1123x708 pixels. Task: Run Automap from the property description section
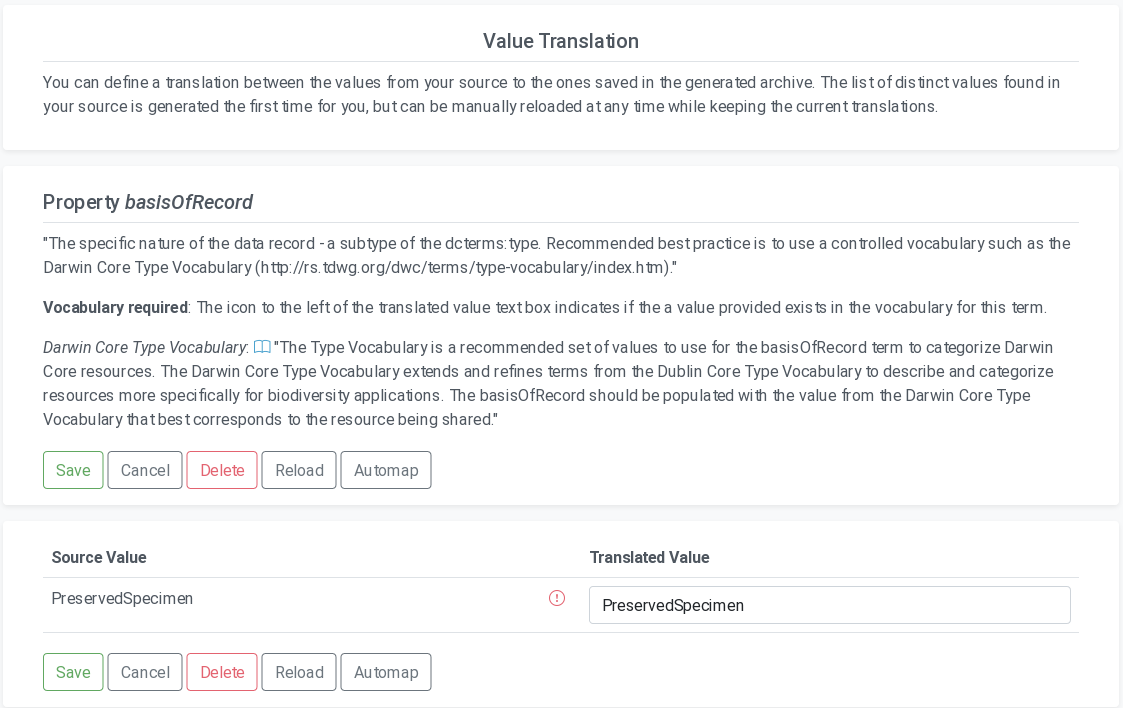click(x=386, y=470)
